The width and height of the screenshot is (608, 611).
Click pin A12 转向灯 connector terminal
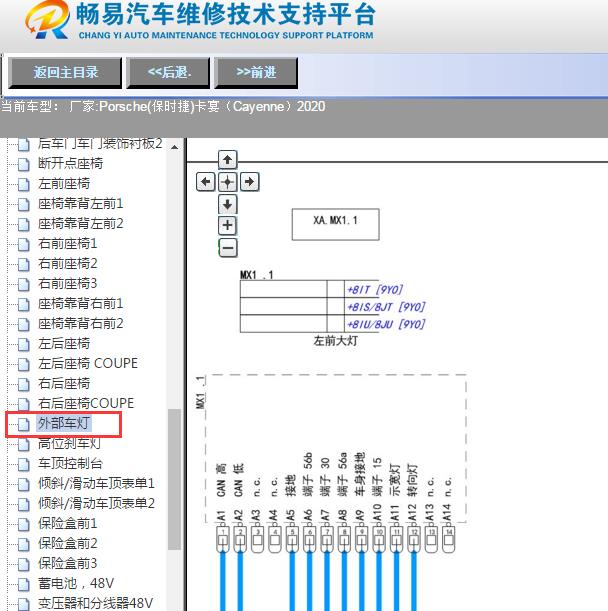(414, 539)
